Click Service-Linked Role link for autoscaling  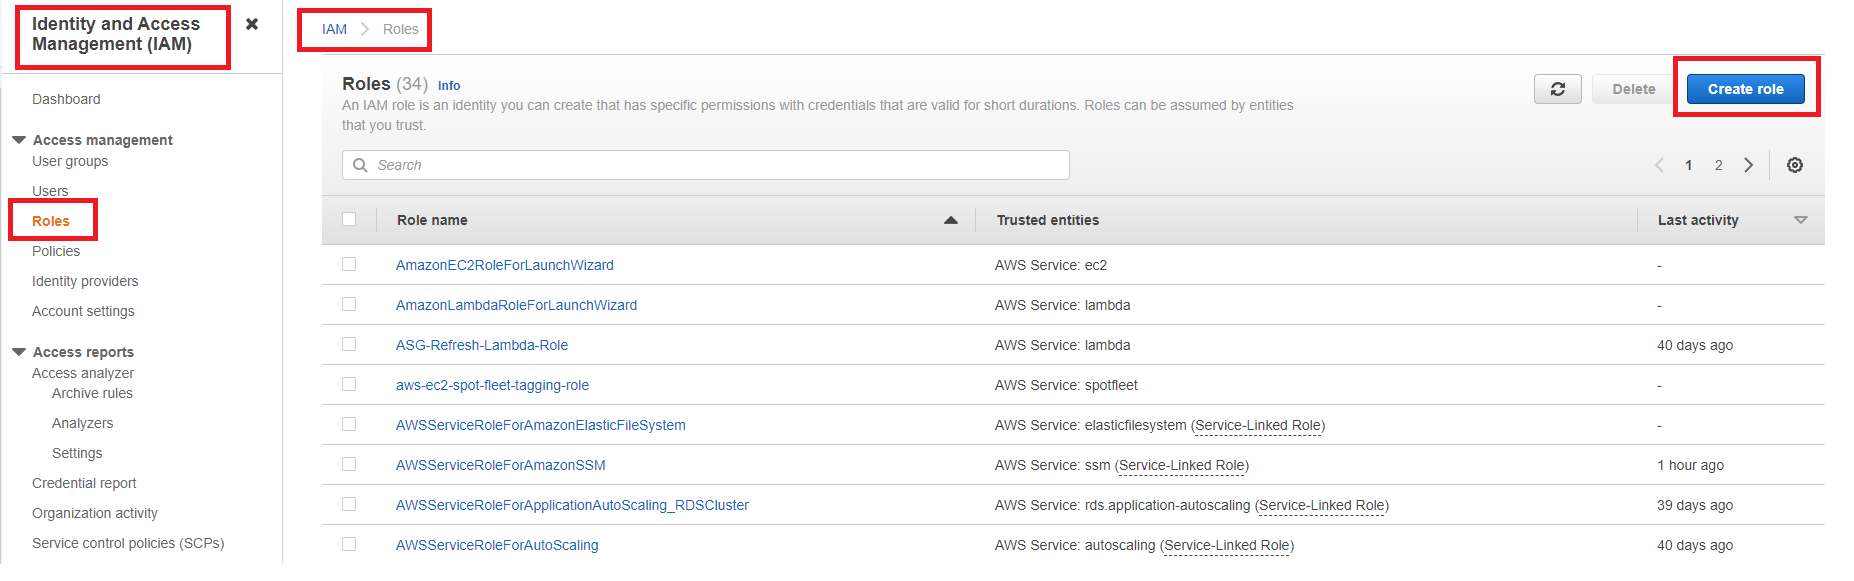click(x=1227, y=545)
